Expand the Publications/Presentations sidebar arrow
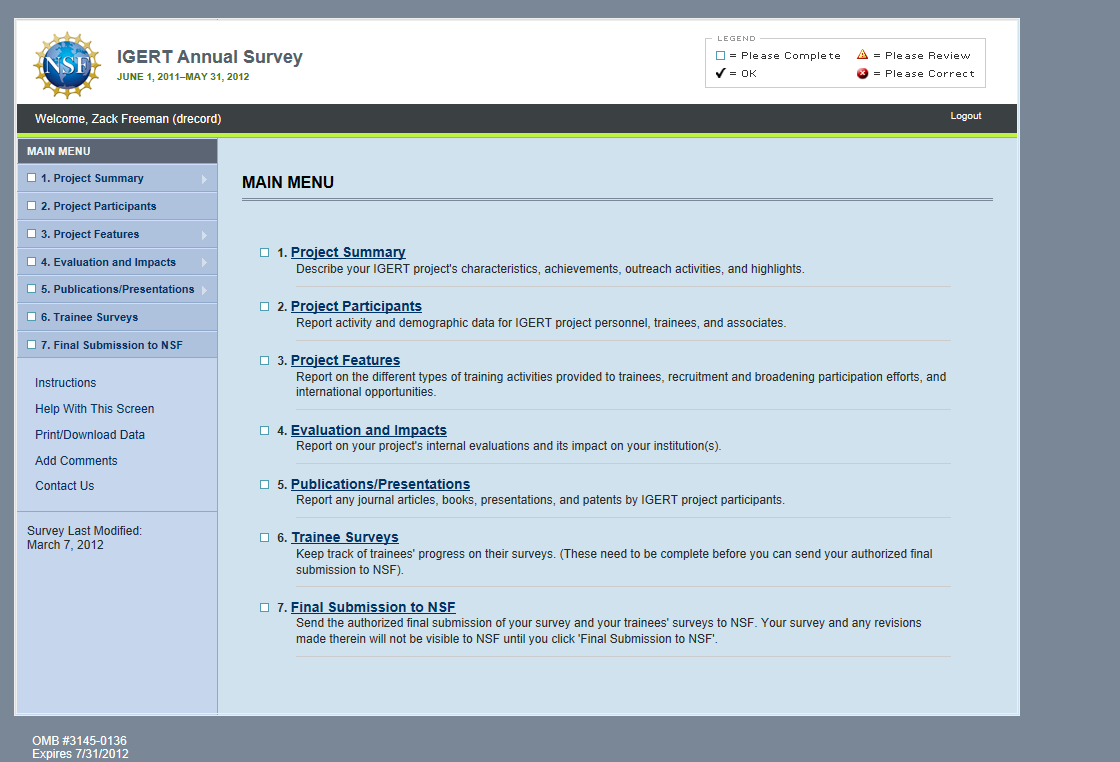This screenshot has width=1120, height=762. pyautogui.click(x=204, y=290)
